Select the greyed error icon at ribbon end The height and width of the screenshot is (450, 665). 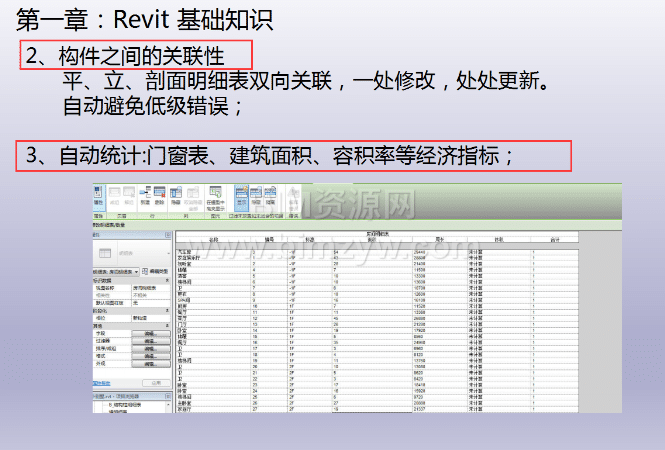293,198
